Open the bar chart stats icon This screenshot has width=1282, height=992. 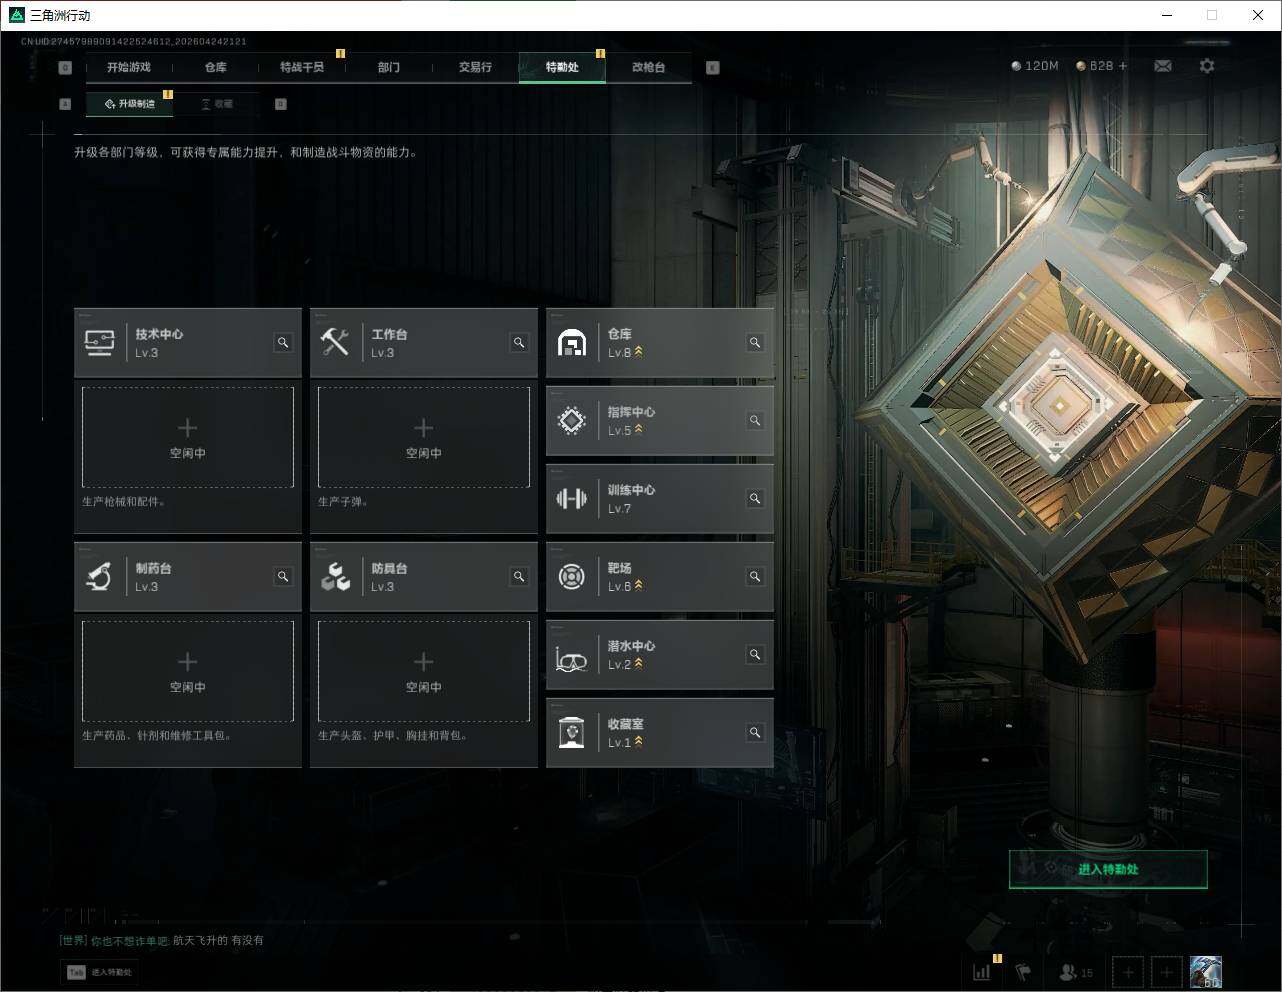(982, 972)
